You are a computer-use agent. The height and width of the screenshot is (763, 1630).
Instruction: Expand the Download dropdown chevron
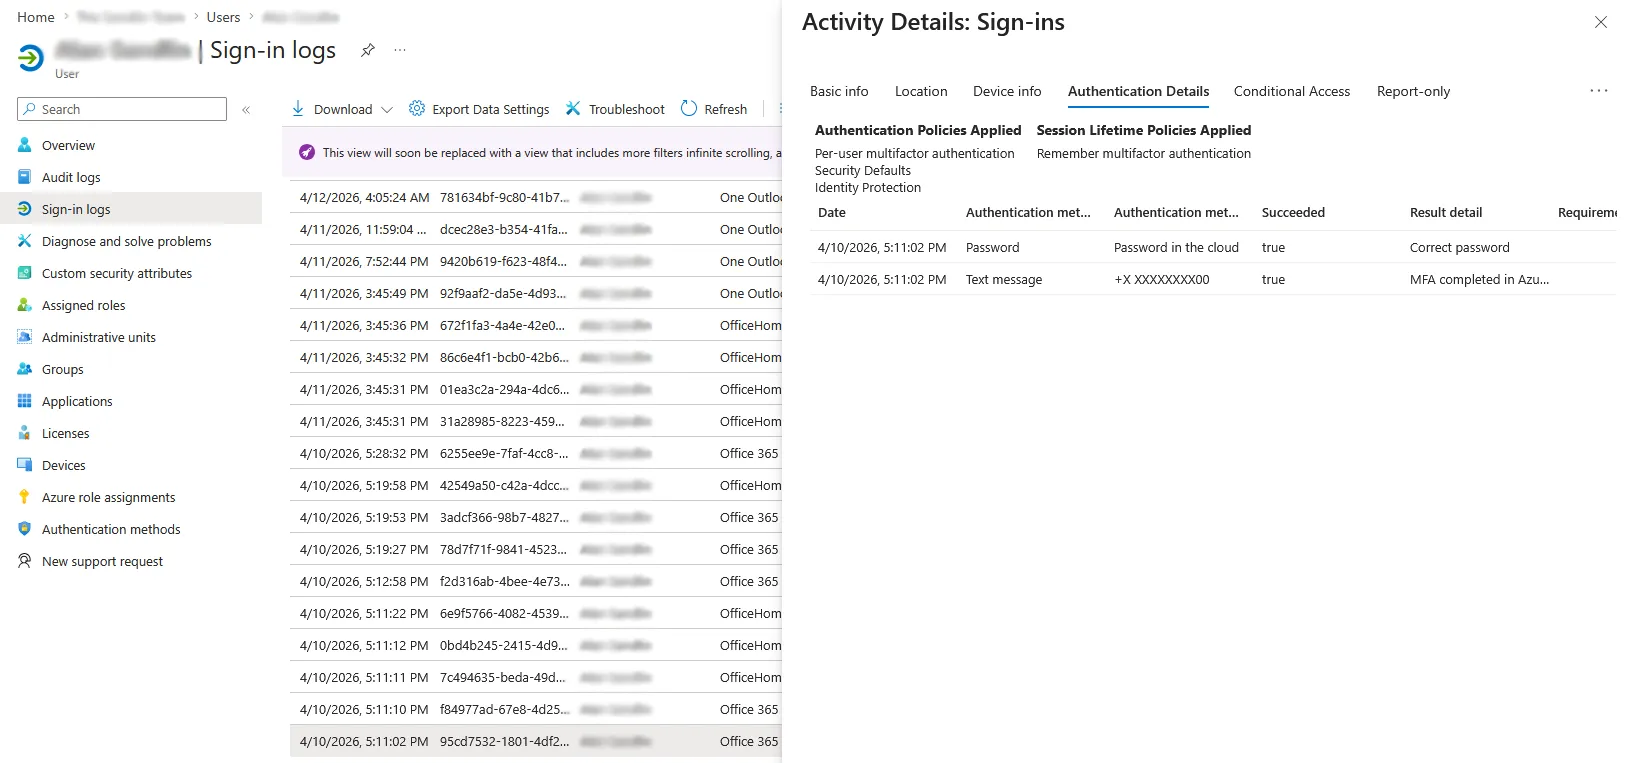point(387,110)
